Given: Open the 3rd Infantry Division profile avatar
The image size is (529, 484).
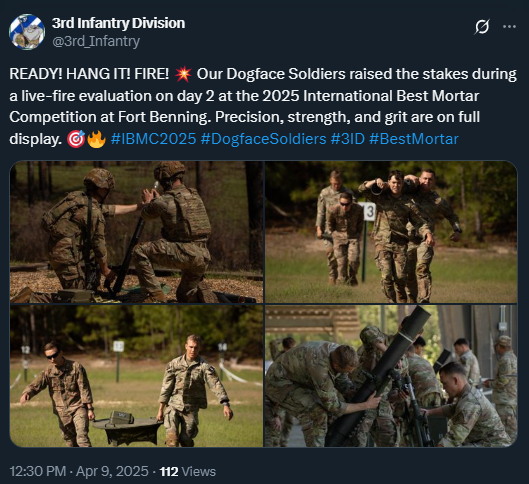Looking at the screenshot, I should (27, 32).
